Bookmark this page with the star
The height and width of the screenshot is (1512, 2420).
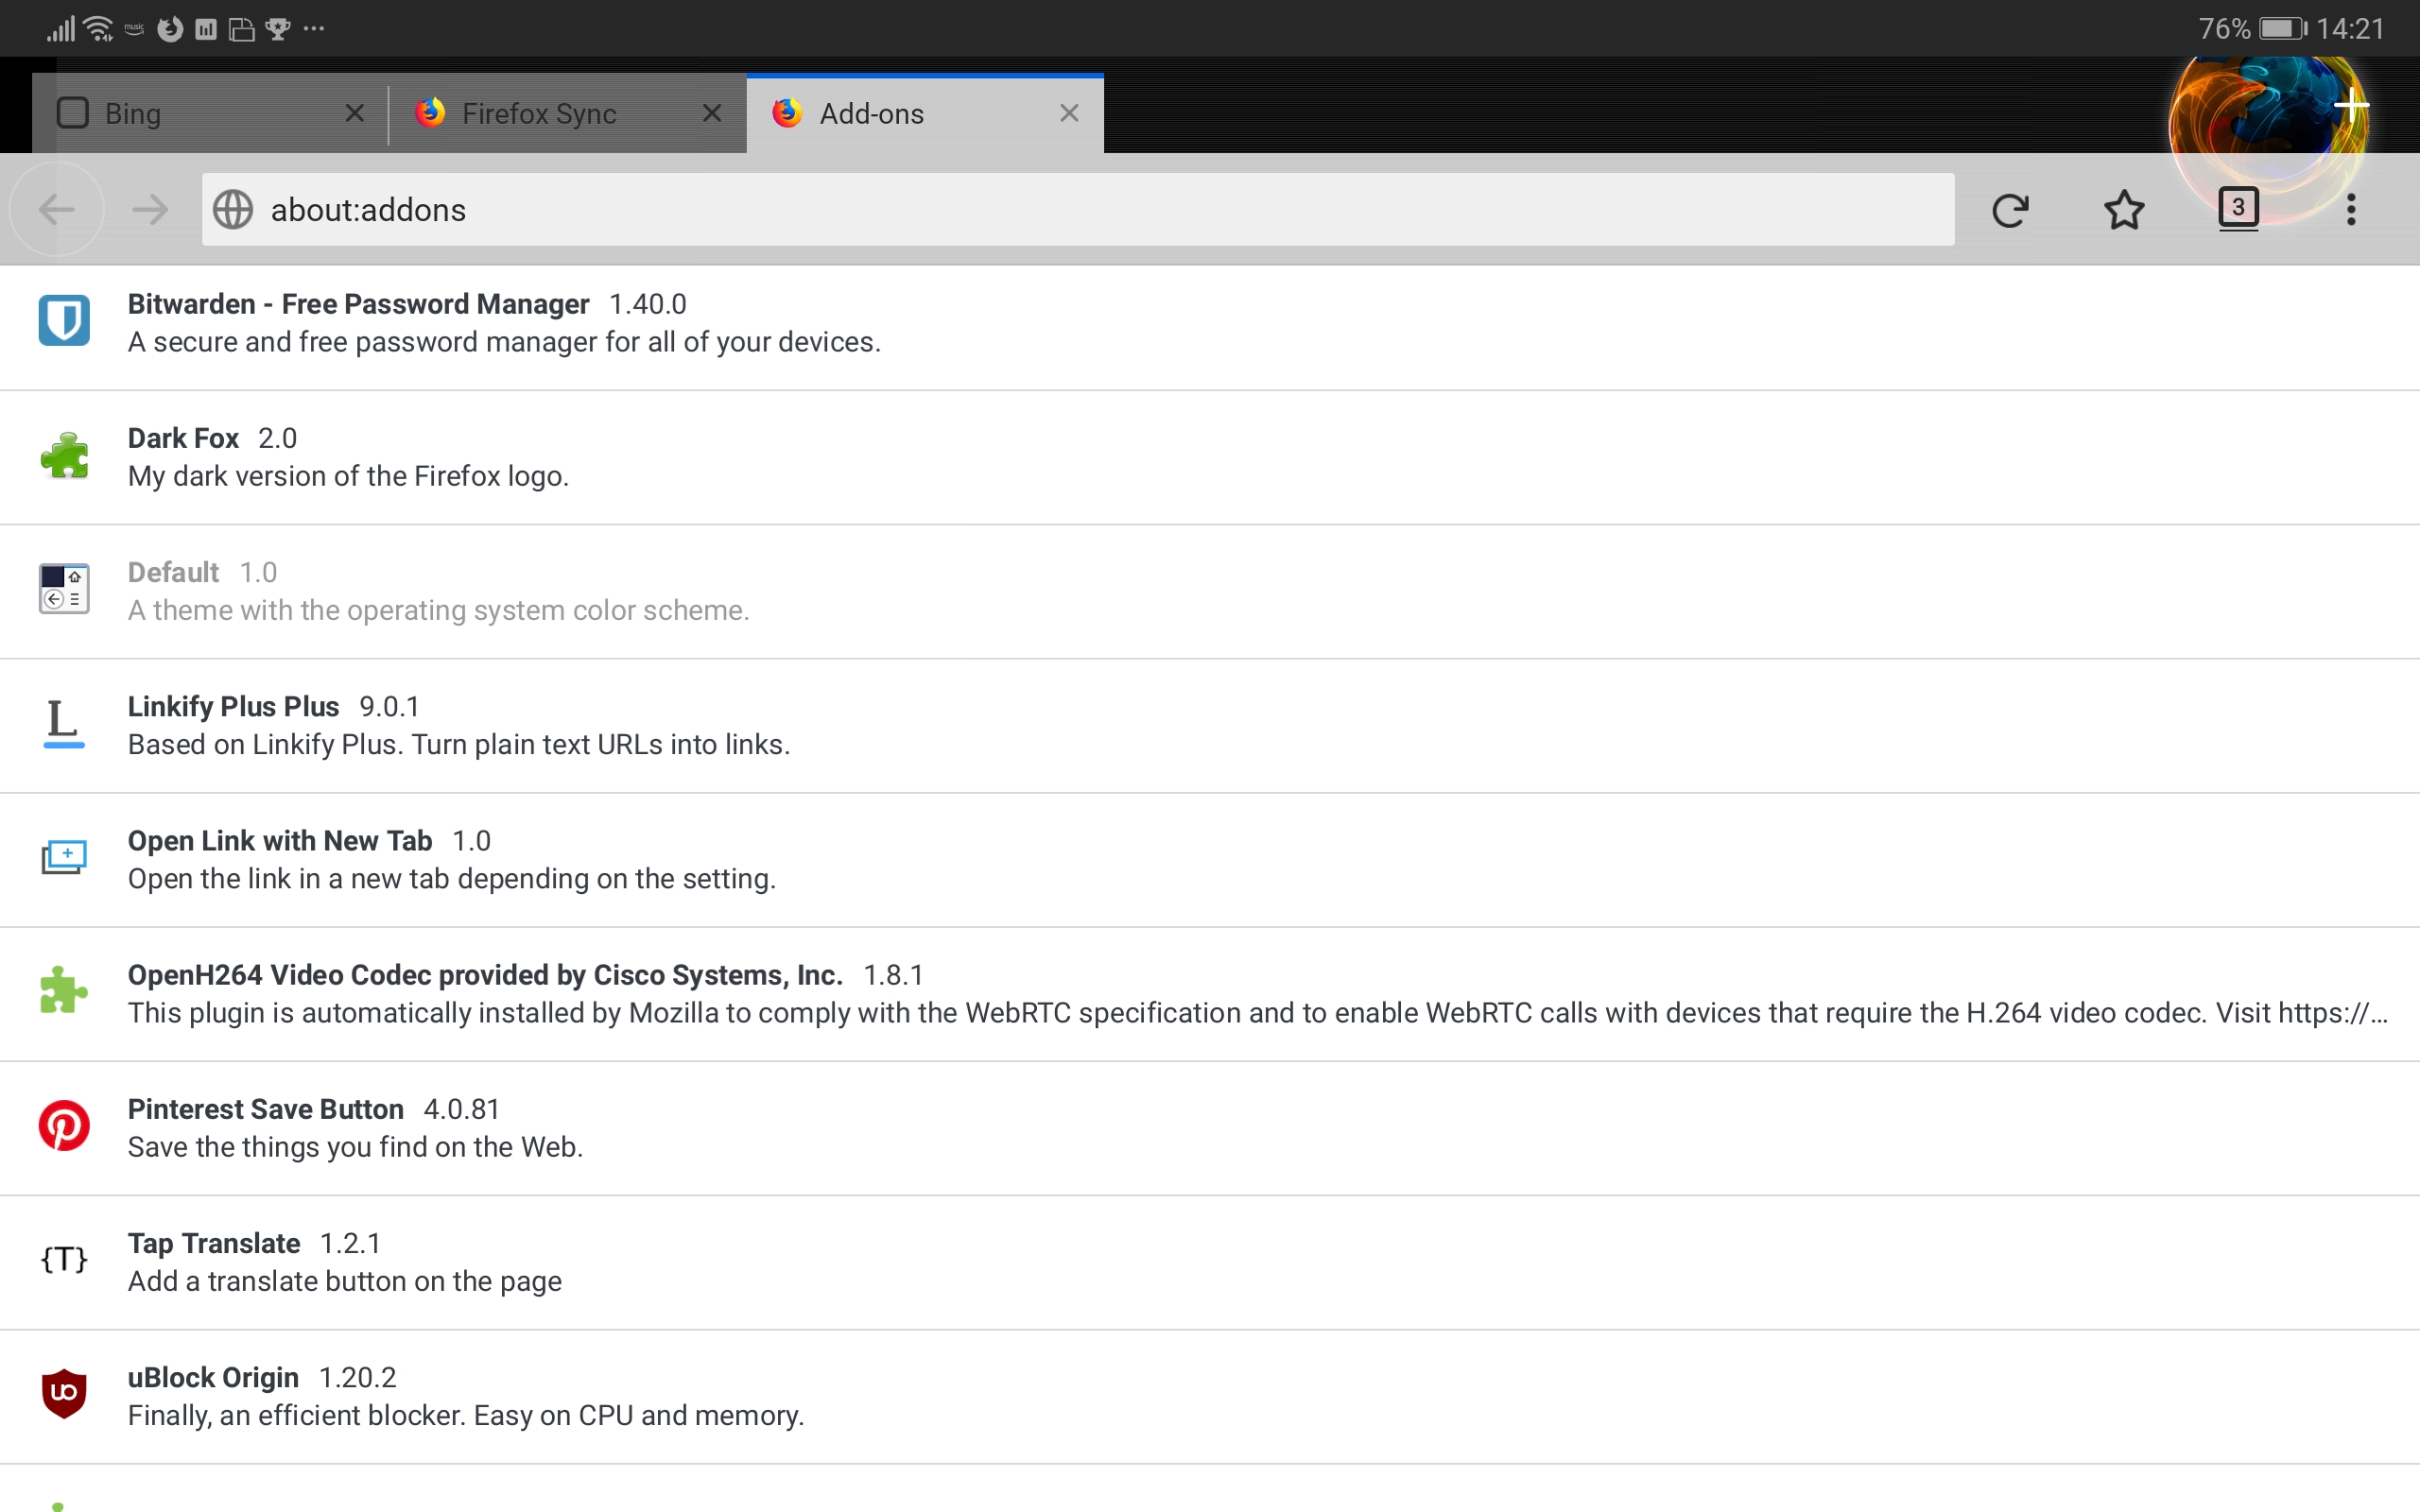[2124, 210]
